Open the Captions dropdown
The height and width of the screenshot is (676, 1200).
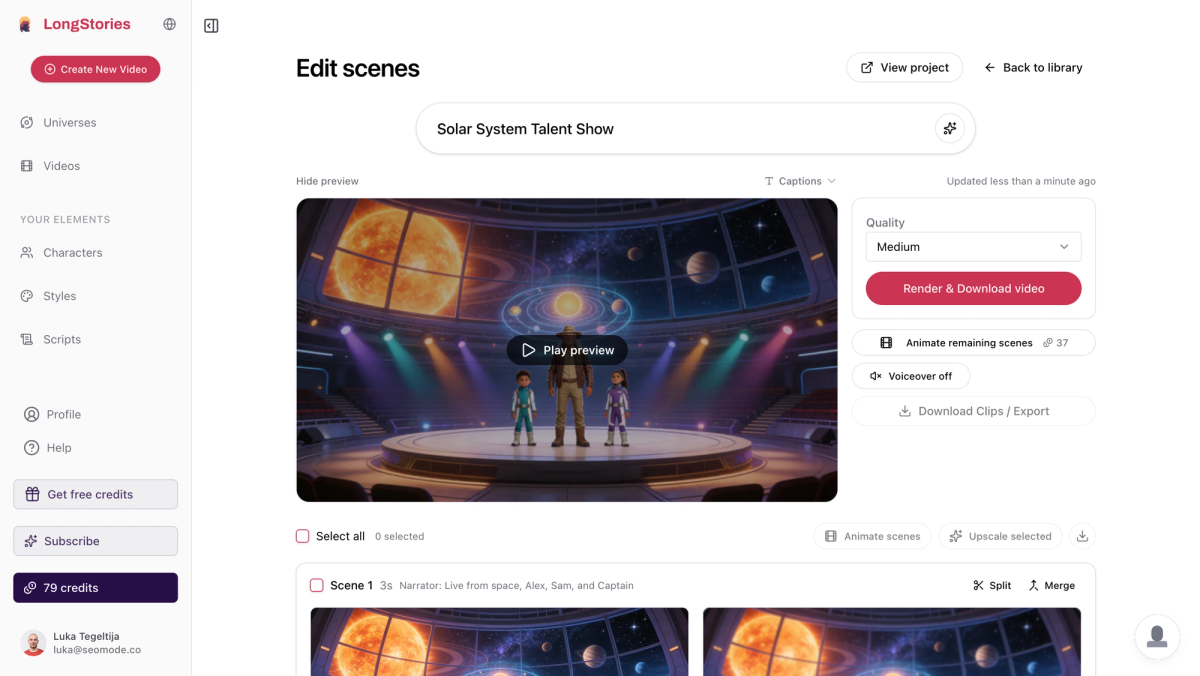pos(800,181)
